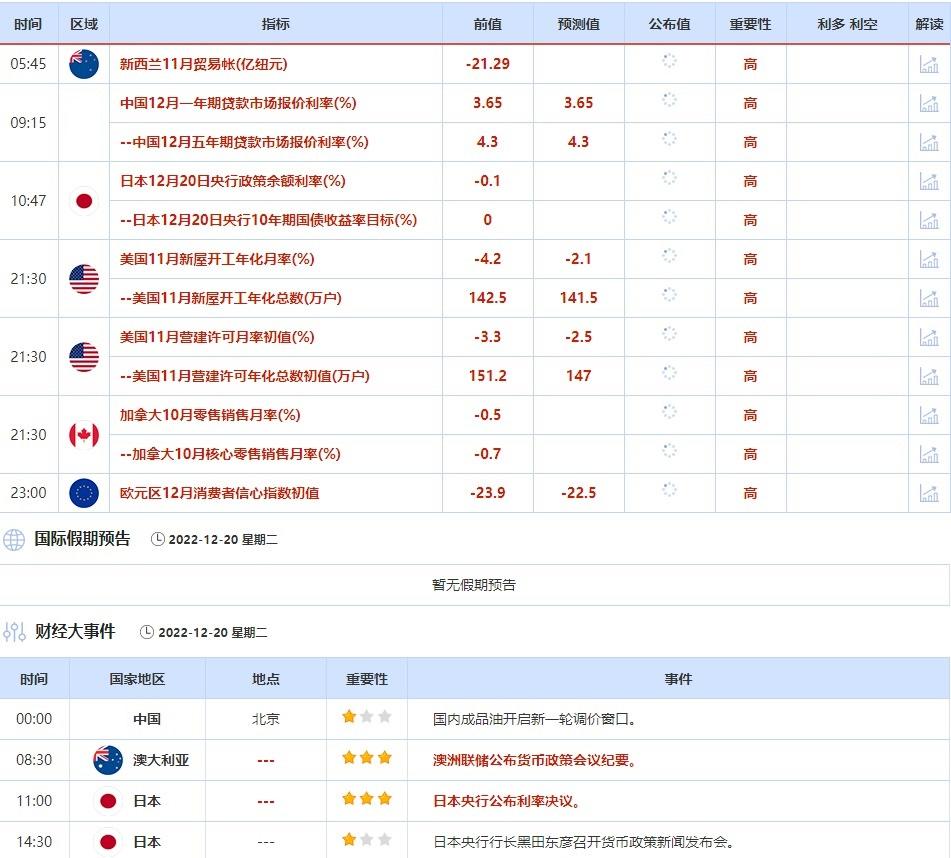The width and height of the screenshot is (951, 858).
Task: Open chart icon for New Zealand trade balance row
Action: [x=929, y=65]
